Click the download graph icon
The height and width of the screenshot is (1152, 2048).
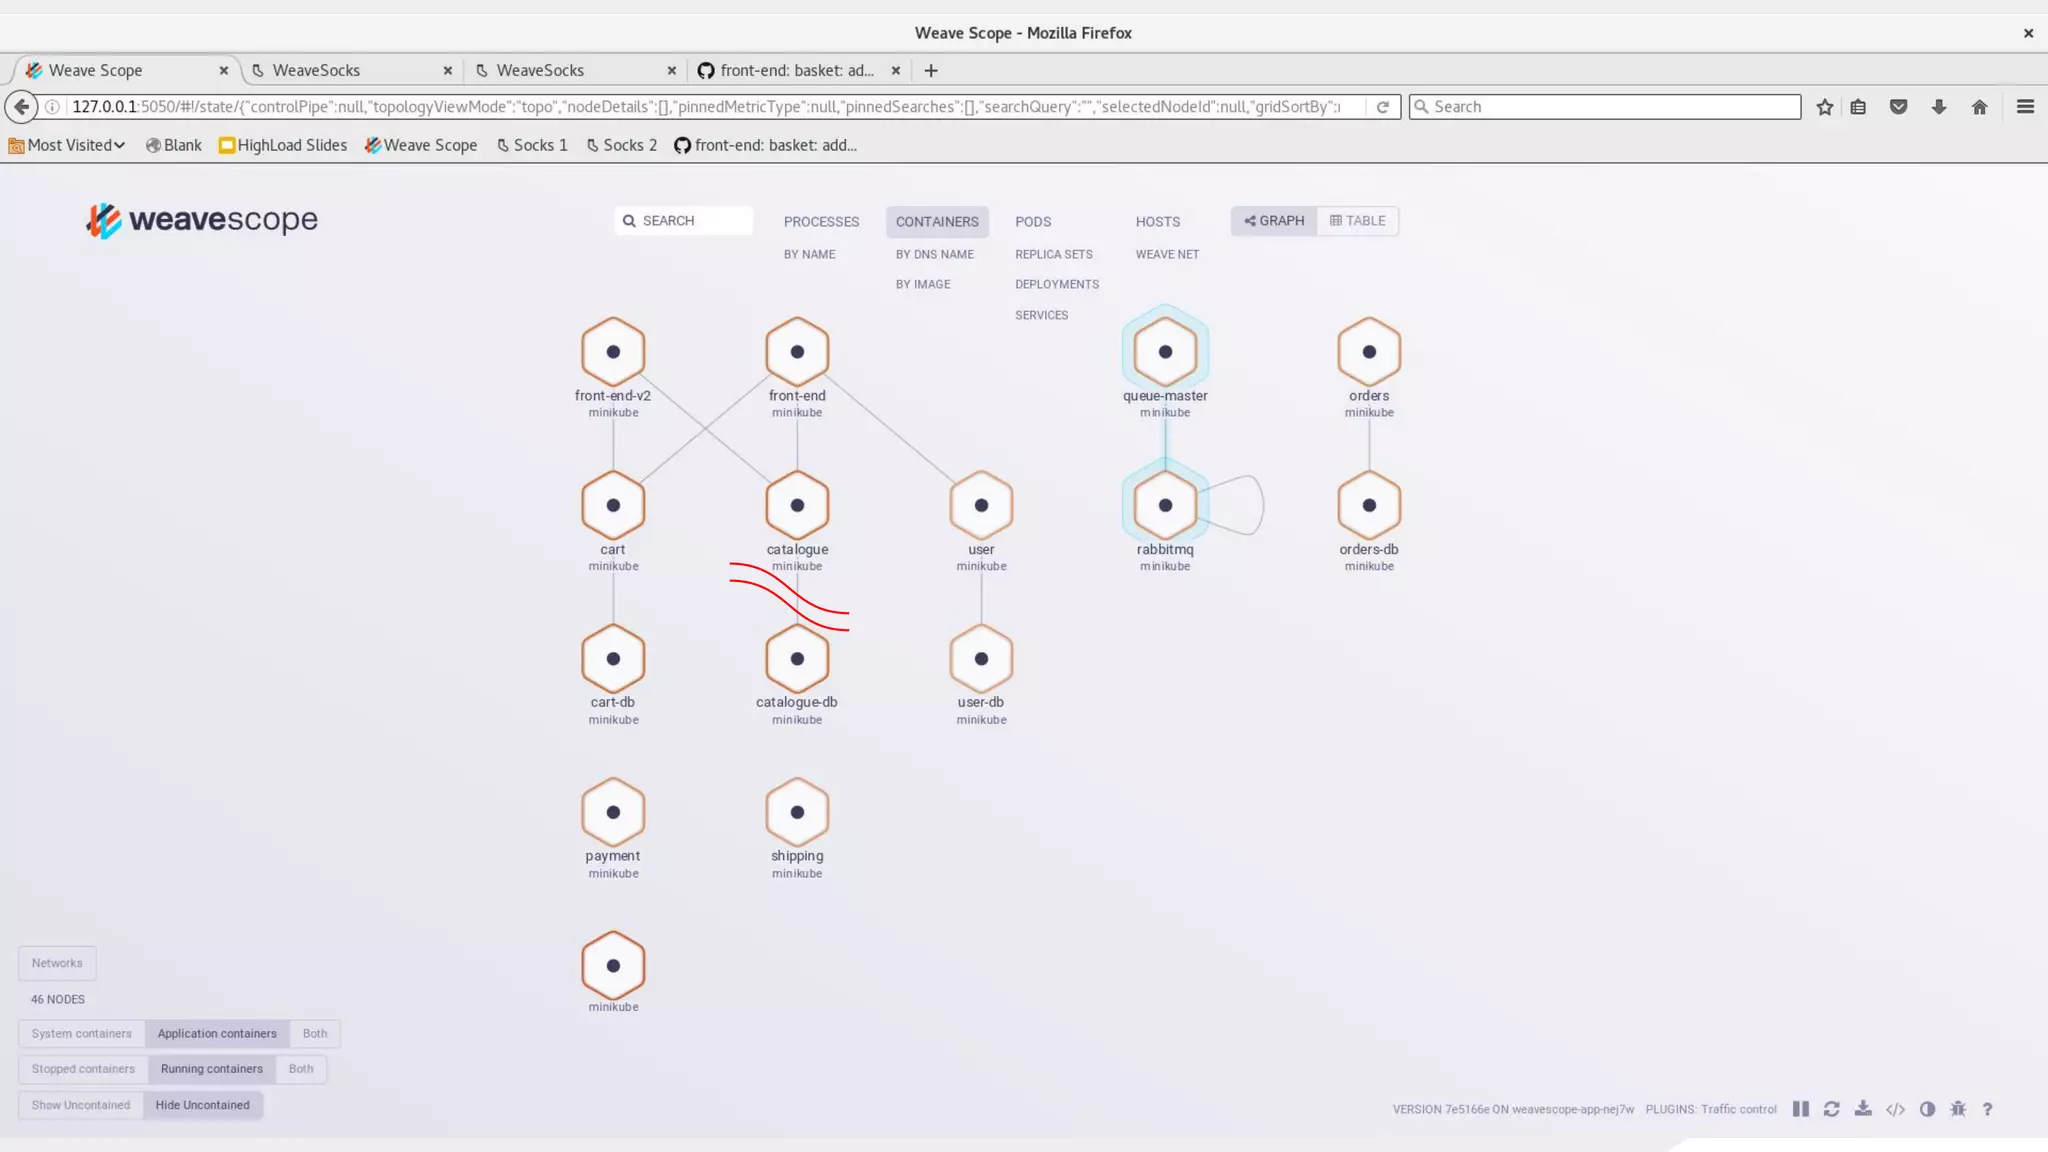[x=1863, y=1109]
